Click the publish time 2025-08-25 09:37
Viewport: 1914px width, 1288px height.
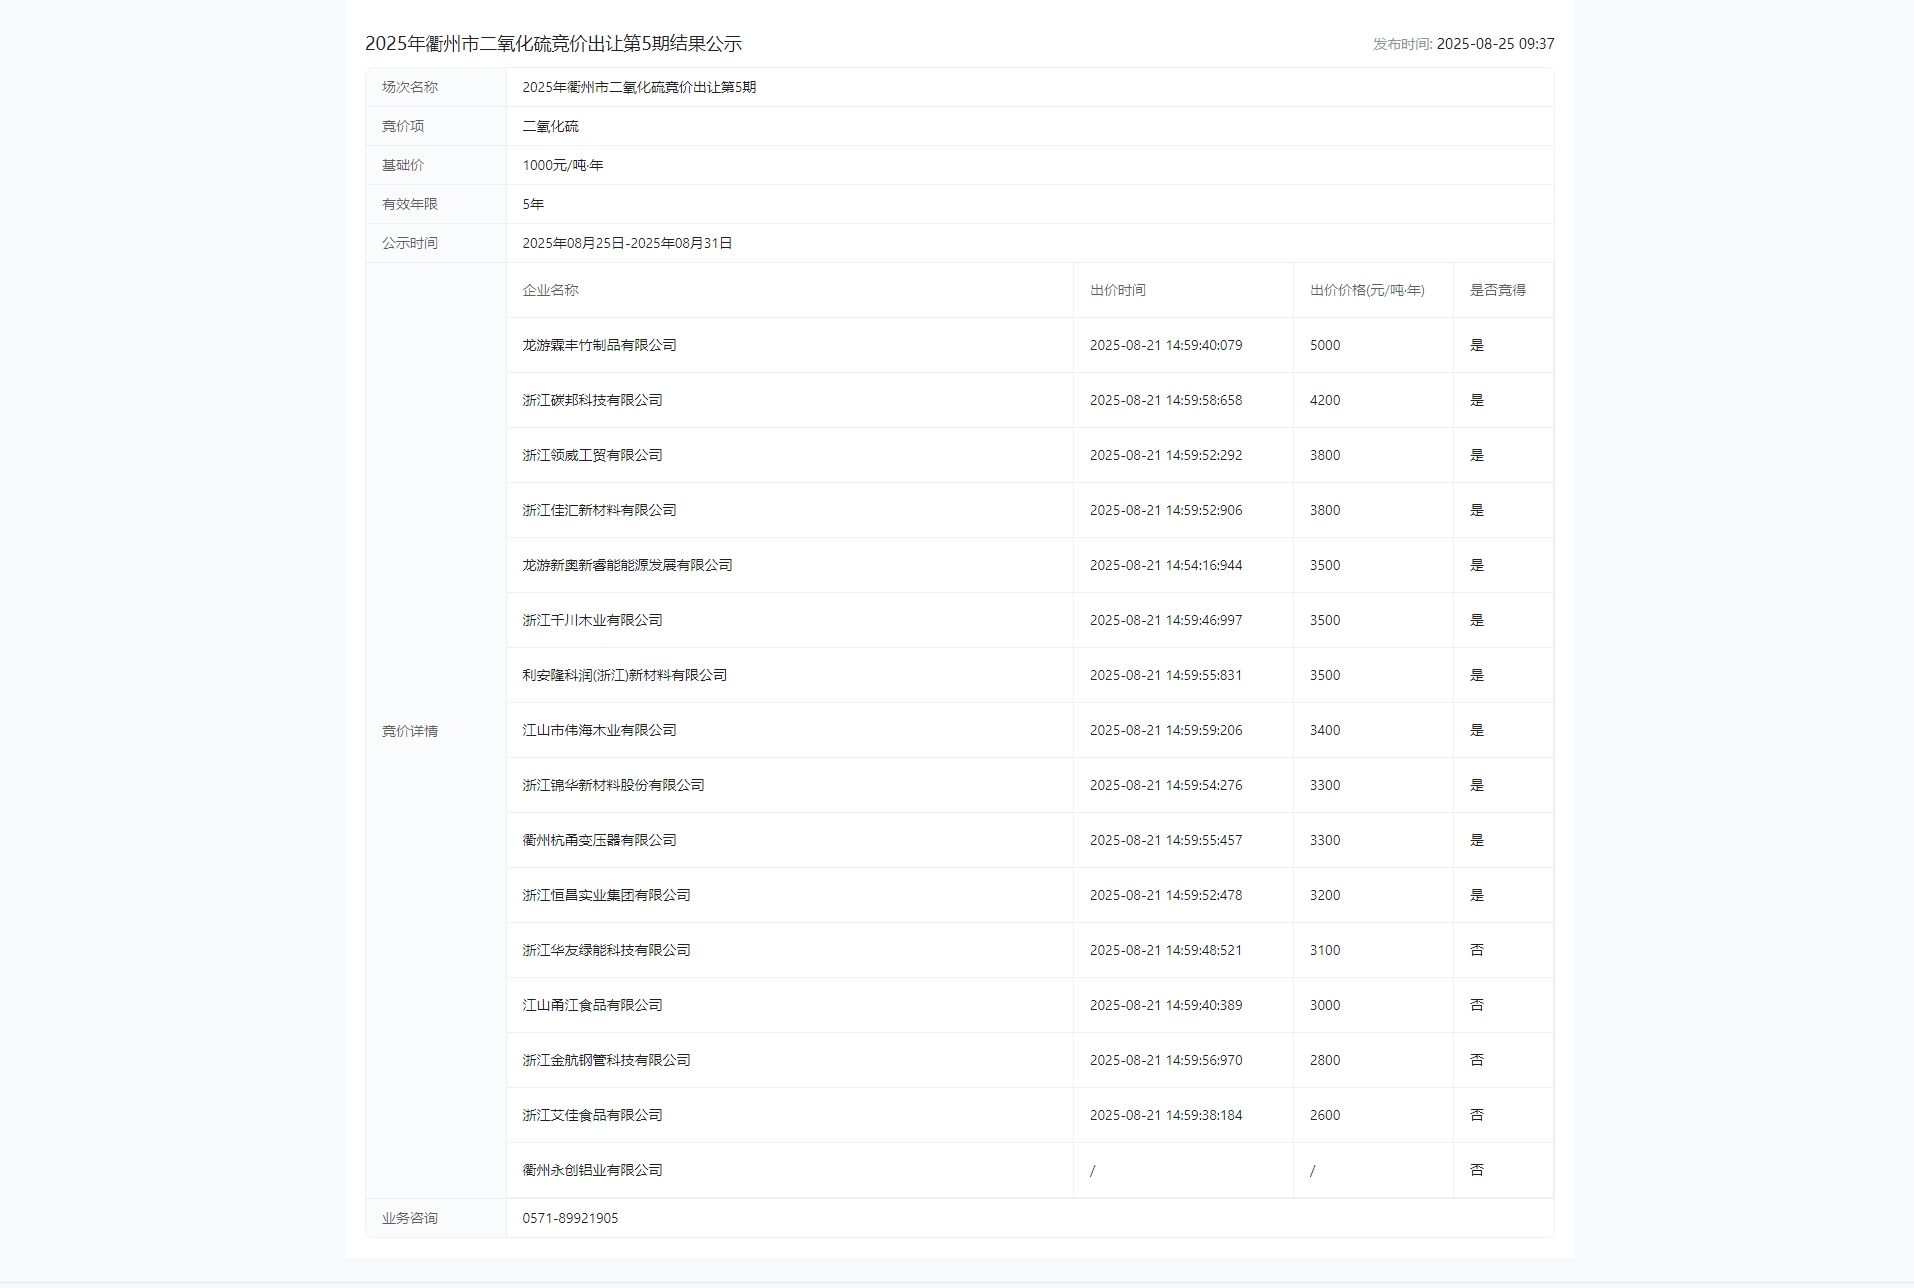click(1494, 44)
